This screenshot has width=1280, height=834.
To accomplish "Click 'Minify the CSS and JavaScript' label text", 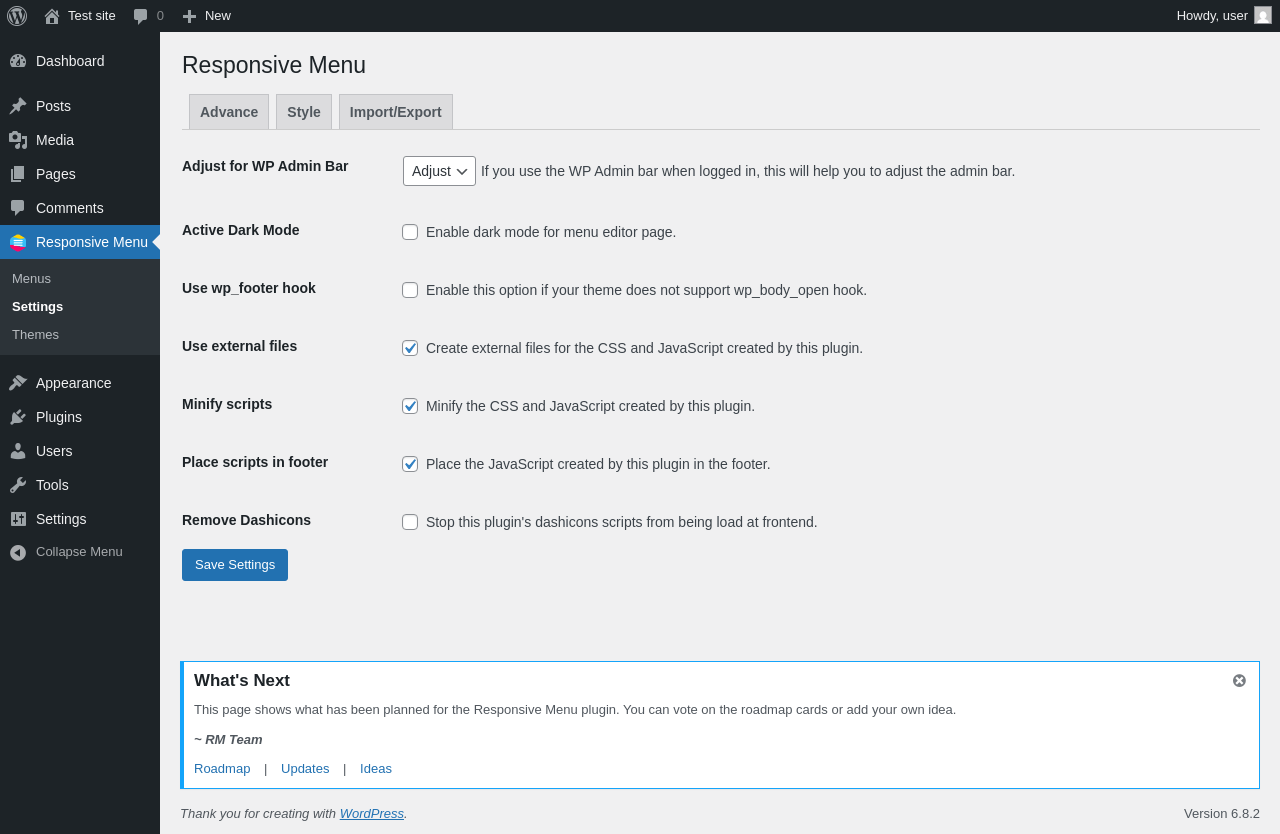I will (590, 406).
